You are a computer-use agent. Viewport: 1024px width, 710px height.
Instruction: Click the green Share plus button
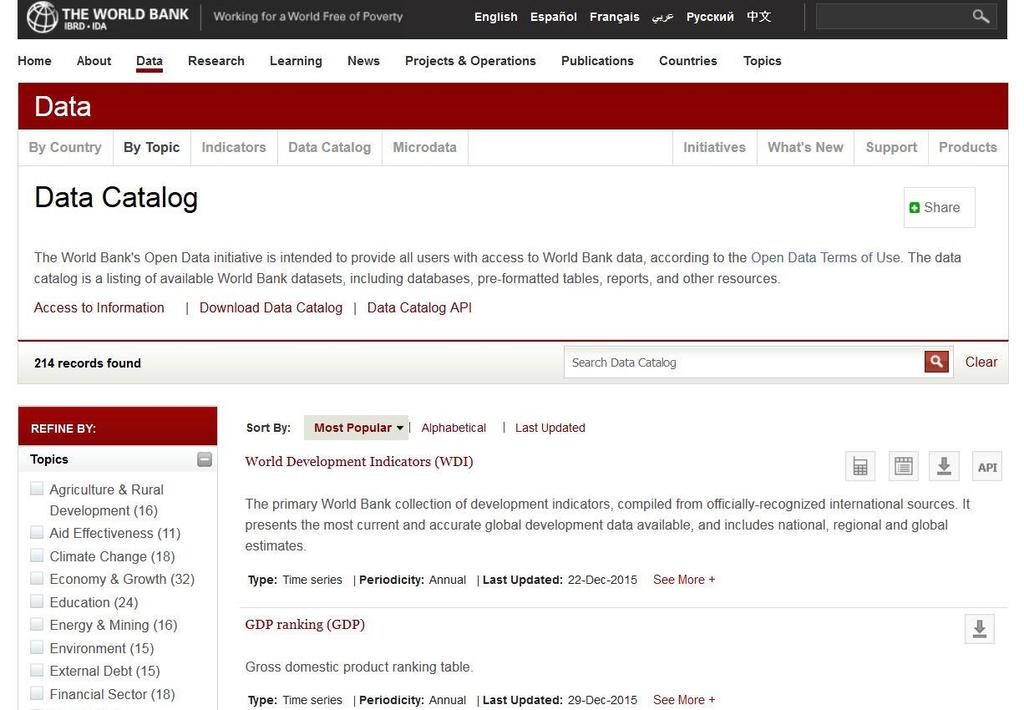point(915,208)
